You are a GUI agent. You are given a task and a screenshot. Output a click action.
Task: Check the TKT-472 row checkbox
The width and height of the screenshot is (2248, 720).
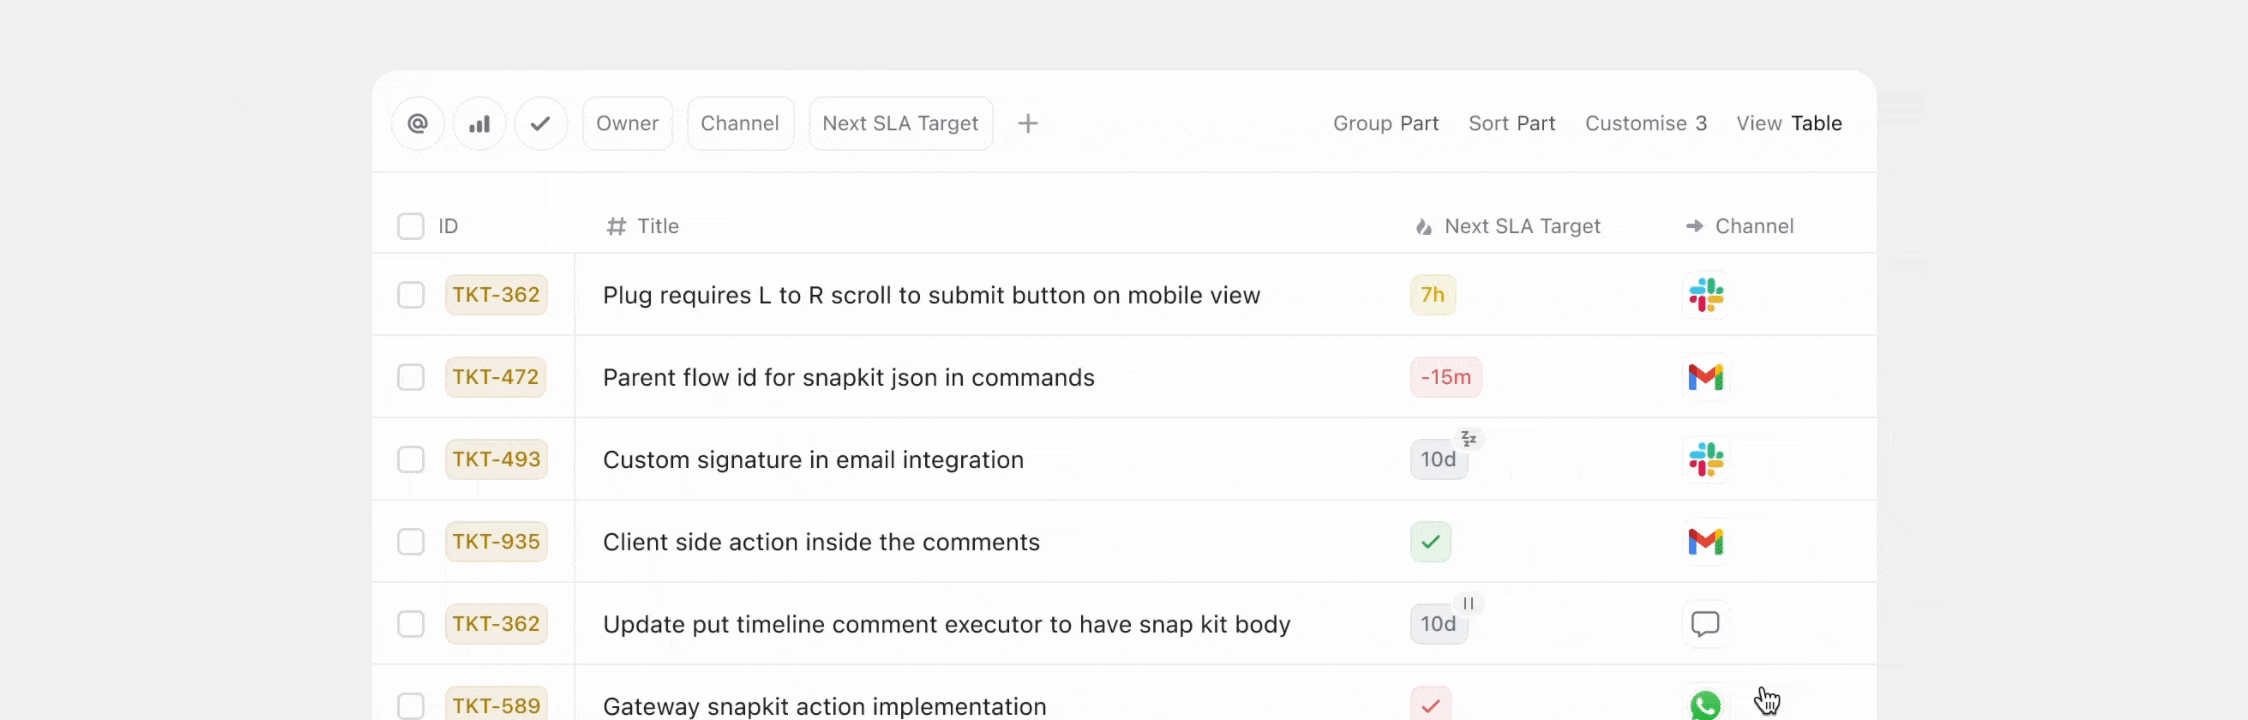tap(411, 377)
